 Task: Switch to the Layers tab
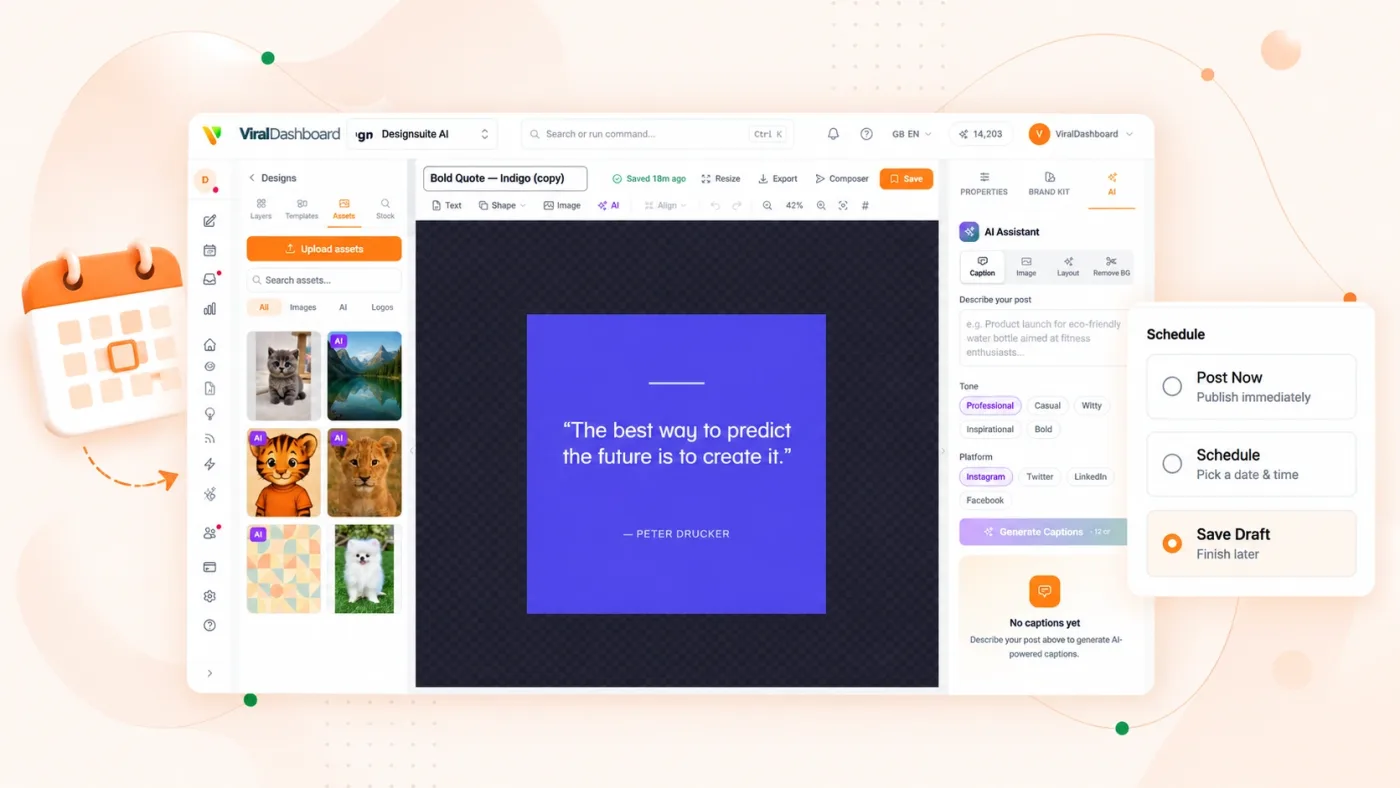point(261,209)
